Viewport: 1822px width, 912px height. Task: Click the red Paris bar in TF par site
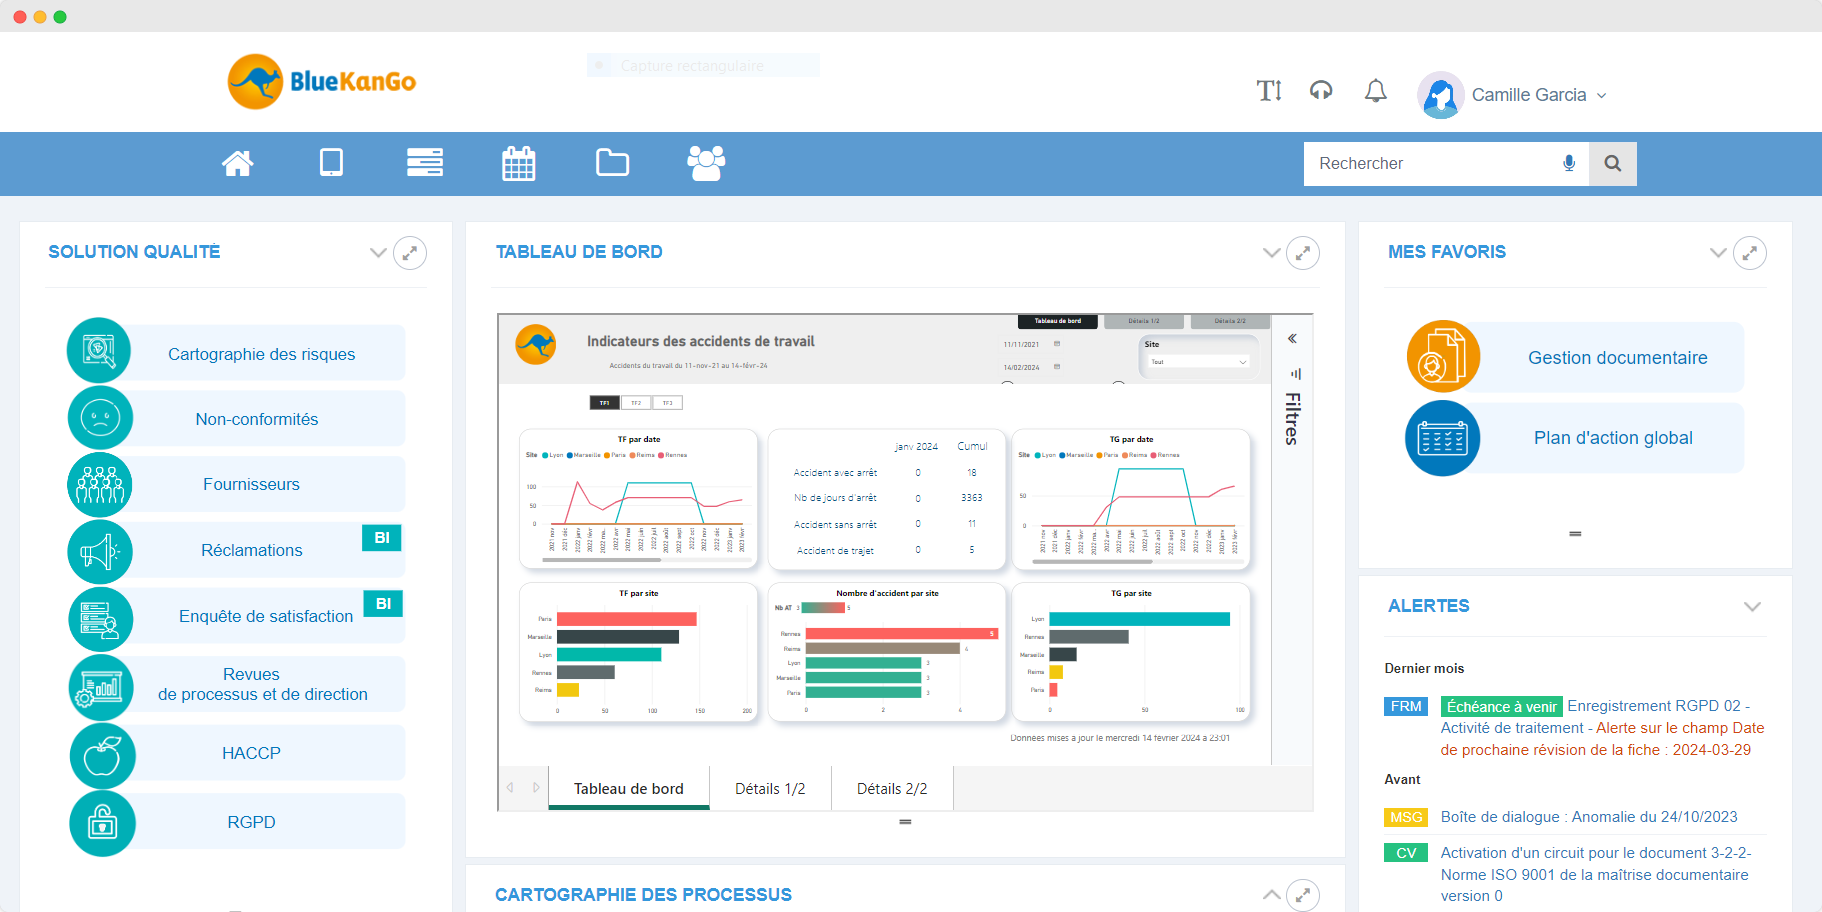pos(626,619)
